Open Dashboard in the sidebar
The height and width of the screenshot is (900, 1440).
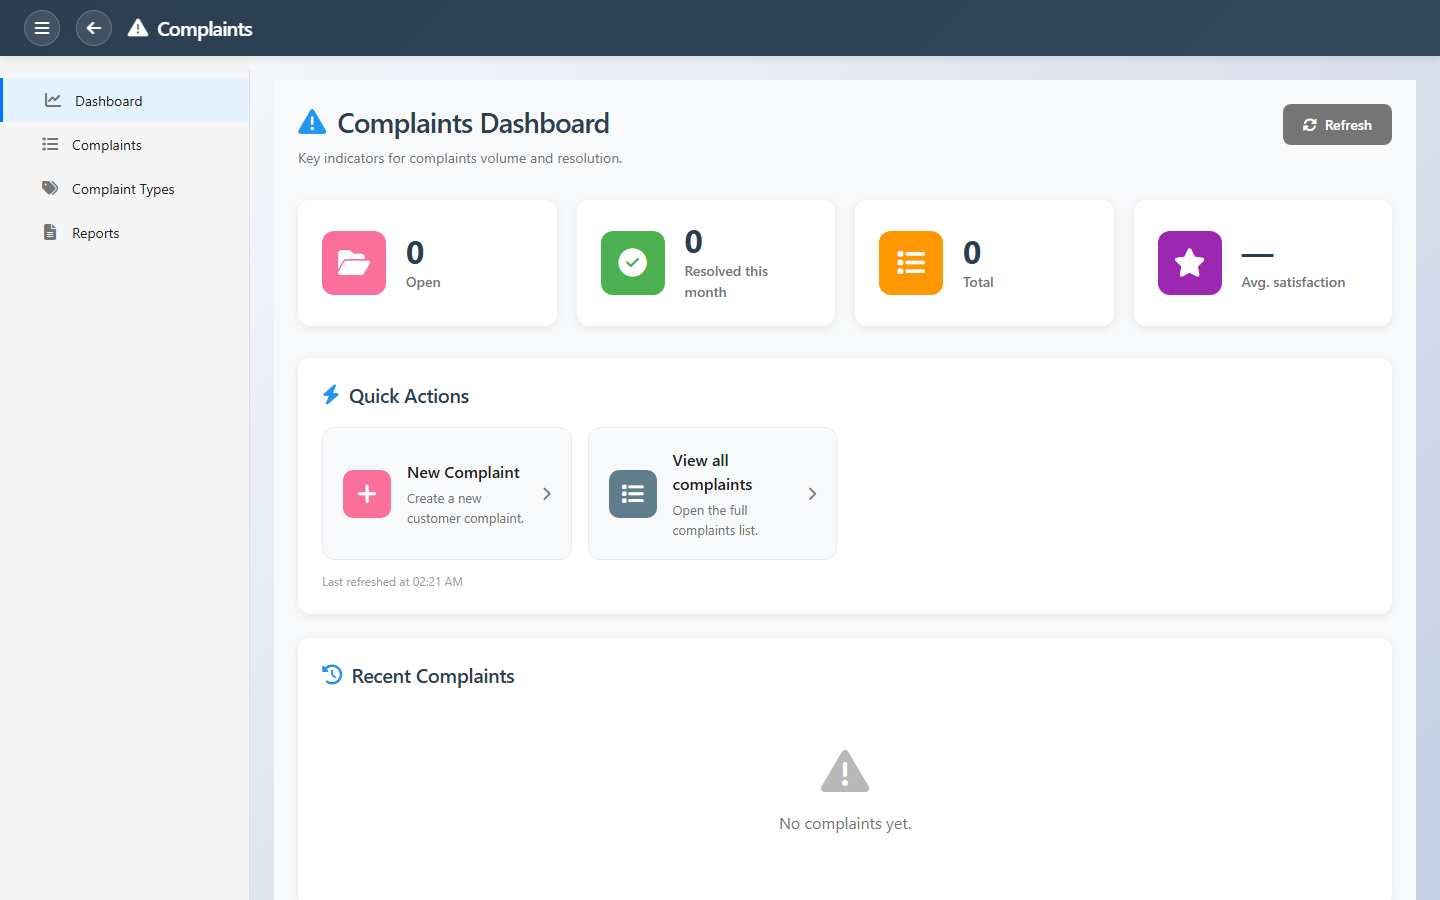(108, 101)
